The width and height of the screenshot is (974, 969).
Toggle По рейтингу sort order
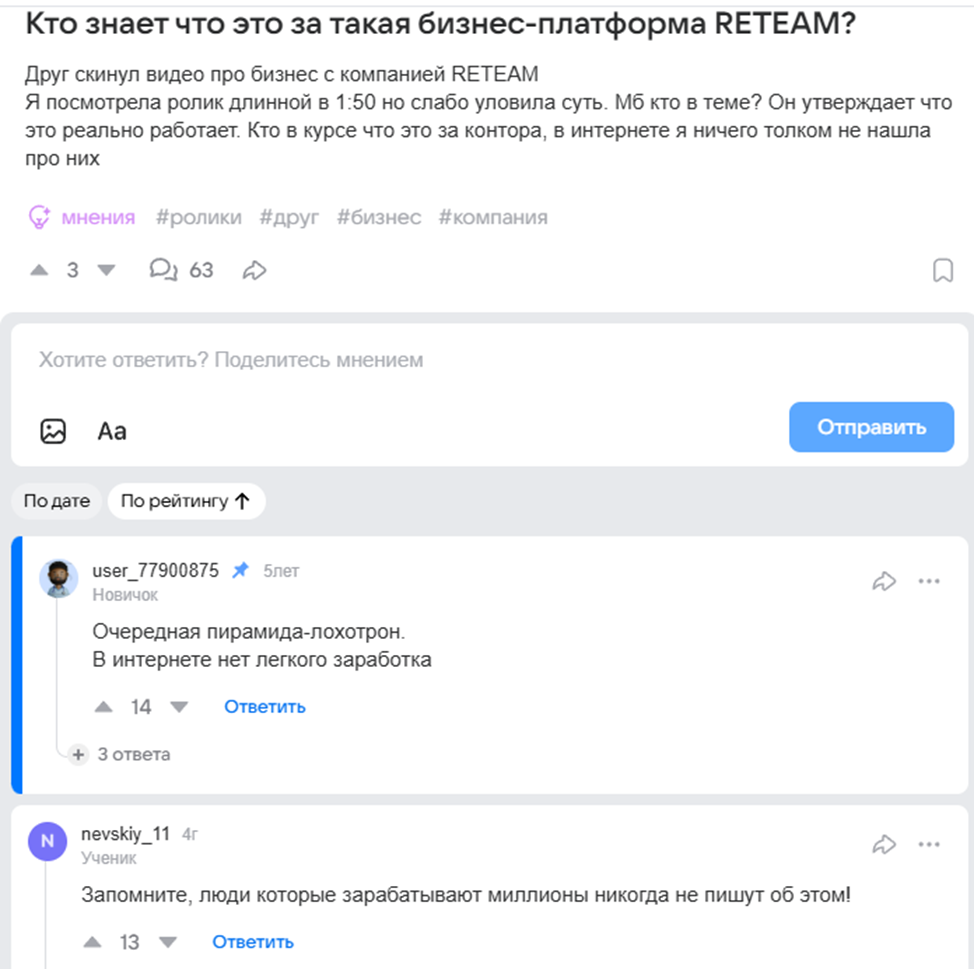[x=186, y=502]
